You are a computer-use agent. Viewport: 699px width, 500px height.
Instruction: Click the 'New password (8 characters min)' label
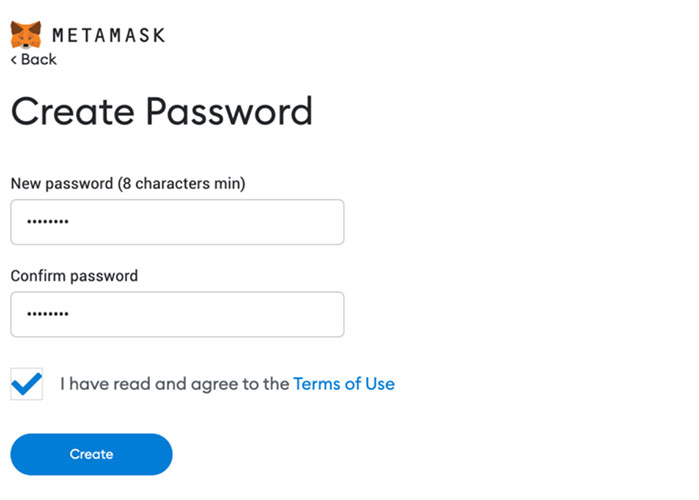click(x=128, y=184)
